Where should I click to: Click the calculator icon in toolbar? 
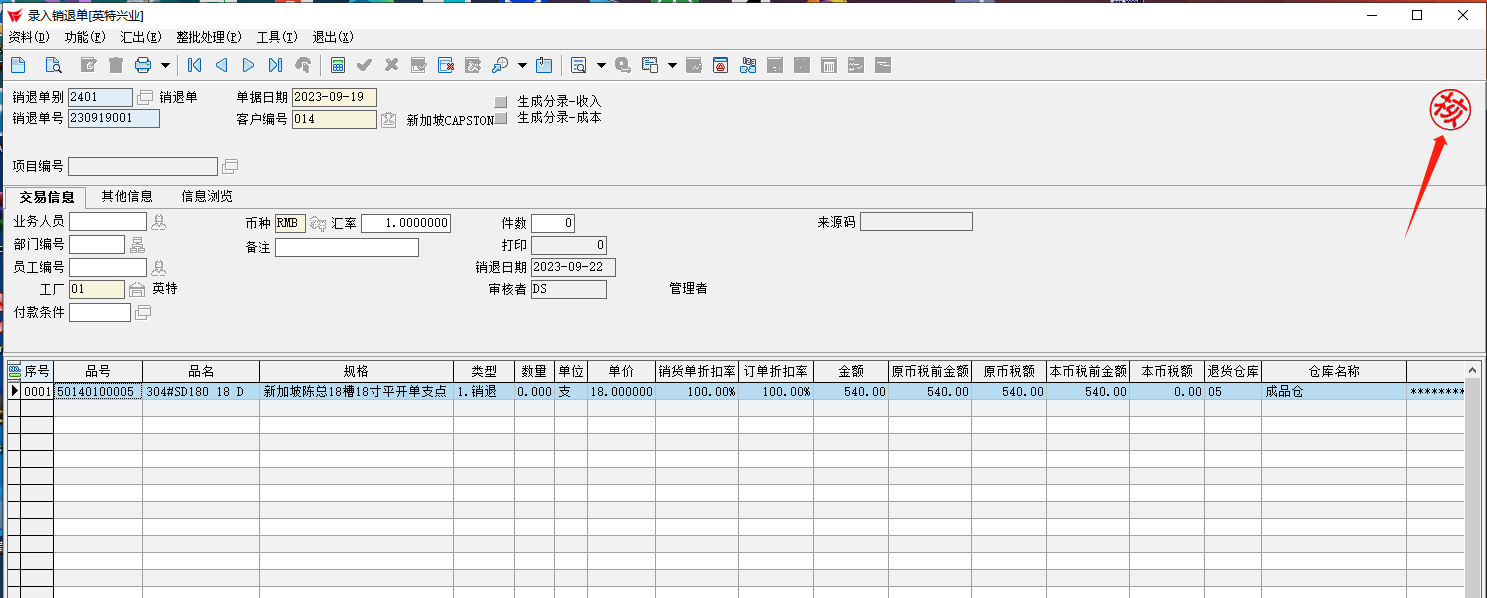pyautogui.click(x=338, y=66)
